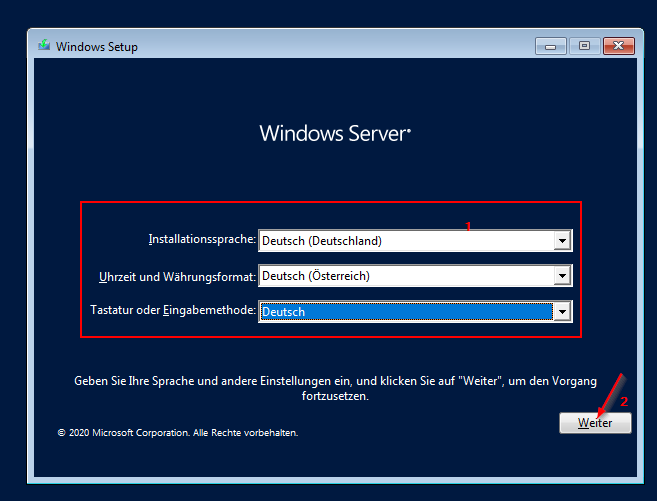Click the instruction text about Sprache und Einstellungen
Viewport: 657px width, 501px height.
pyautogui.click(x=335, y=388)
